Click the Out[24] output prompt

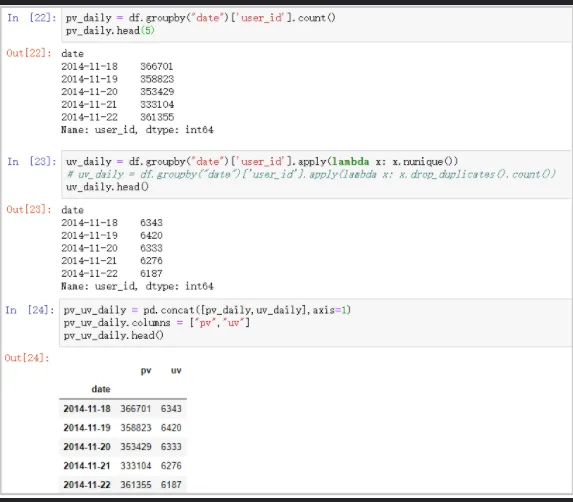click(x=27, y=358)
